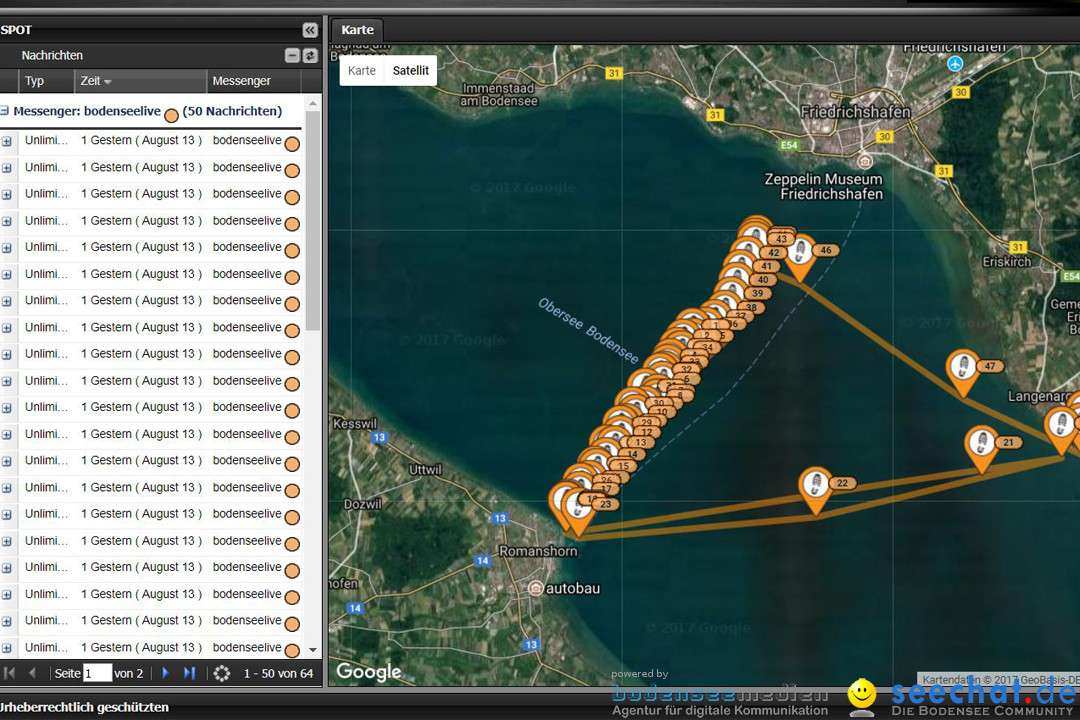Click the Immenstaad am Bodensee label
1080x720 pixels.
coord(499,95)
